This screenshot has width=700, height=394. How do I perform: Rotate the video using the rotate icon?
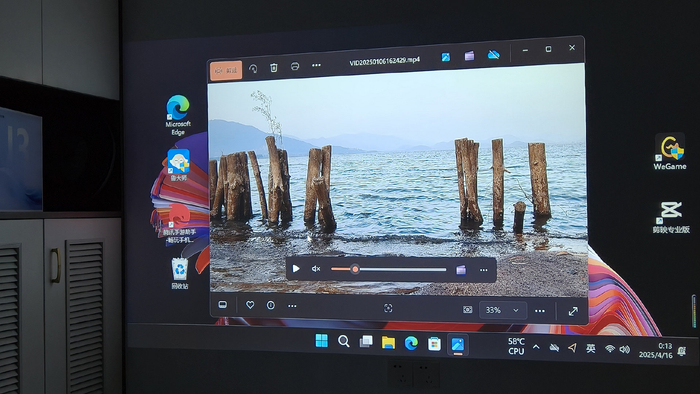click(x=253, y=68)
